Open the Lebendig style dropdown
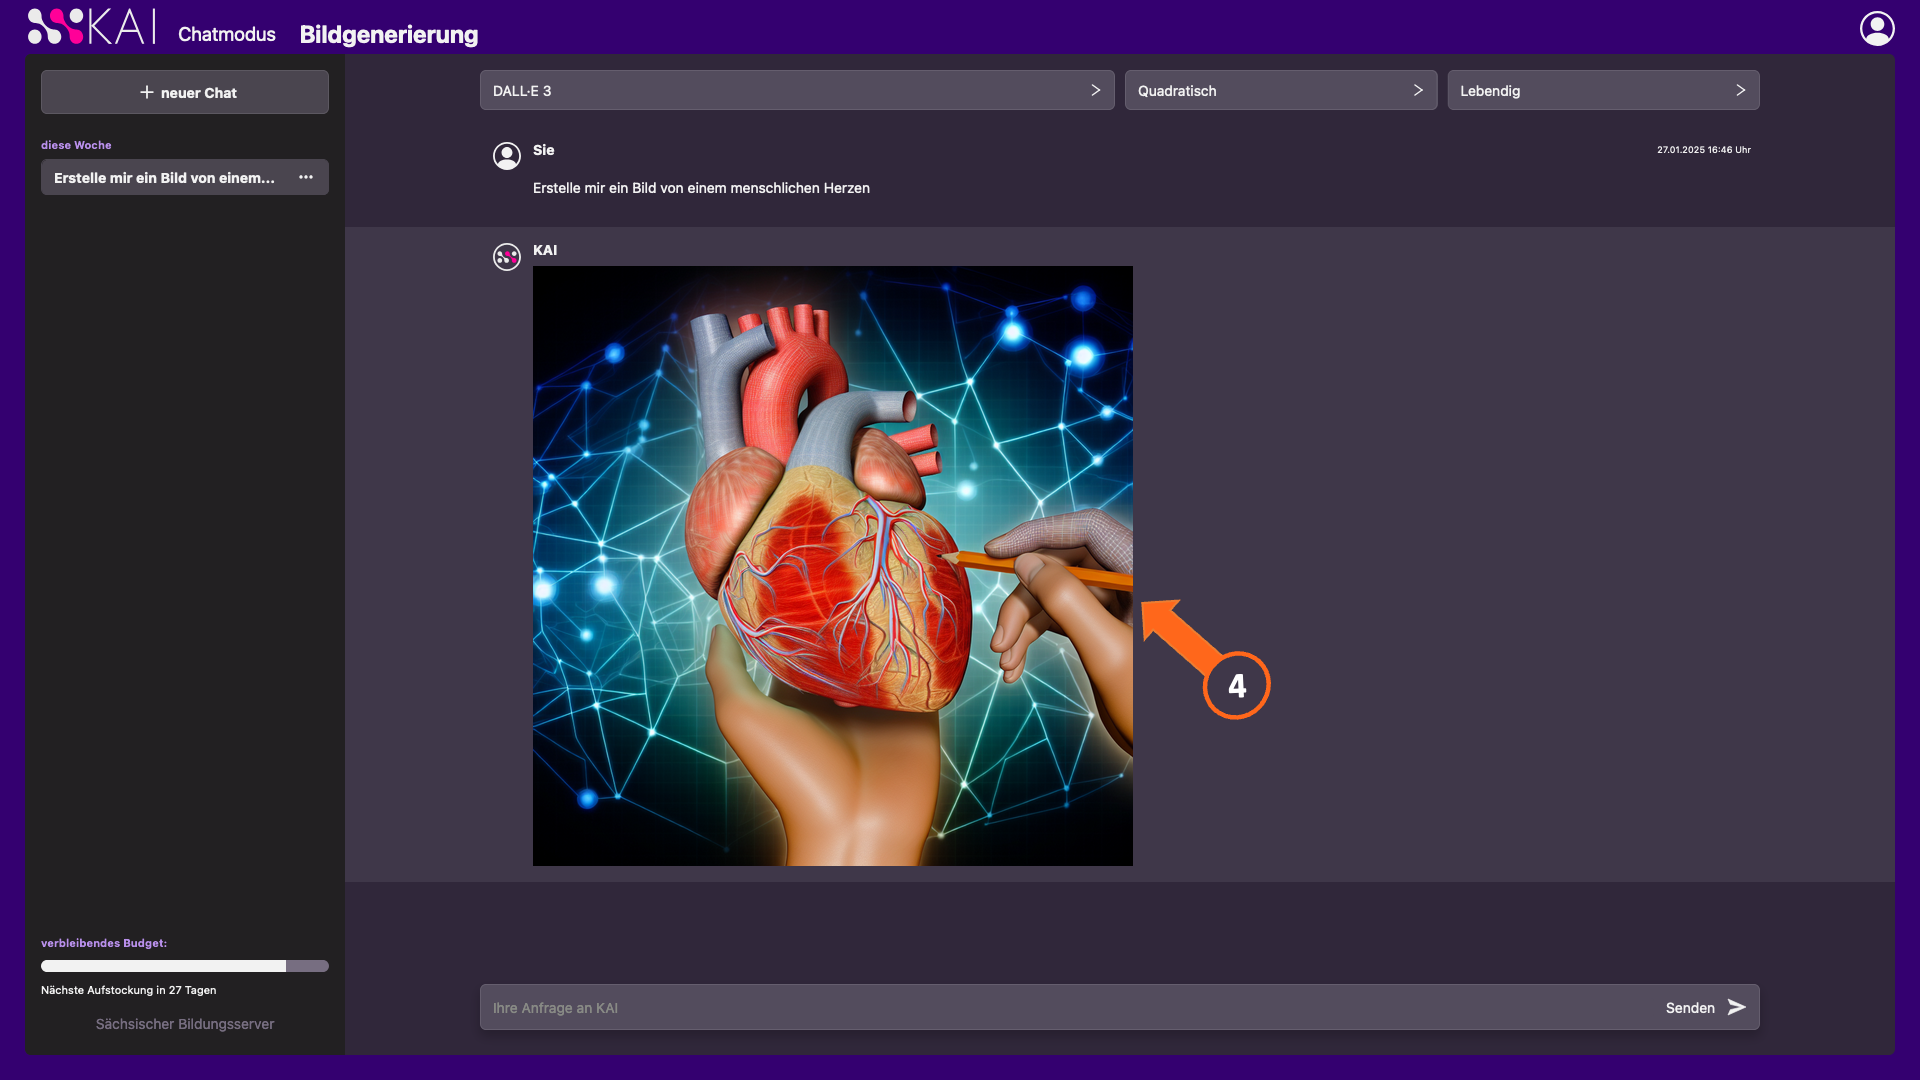Screen dimensions: 1920x1080 (1603, 90)
